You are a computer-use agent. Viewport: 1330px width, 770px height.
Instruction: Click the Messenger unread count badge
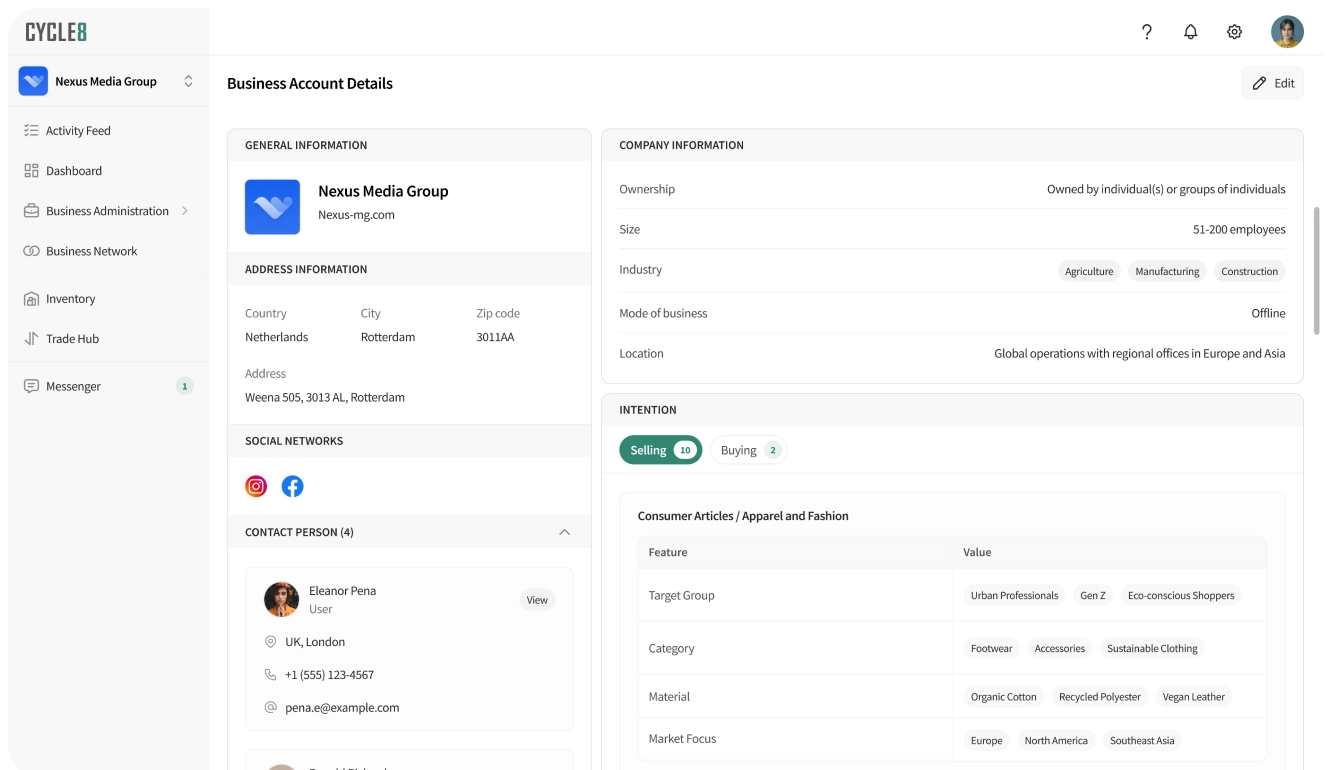[184, 386]
